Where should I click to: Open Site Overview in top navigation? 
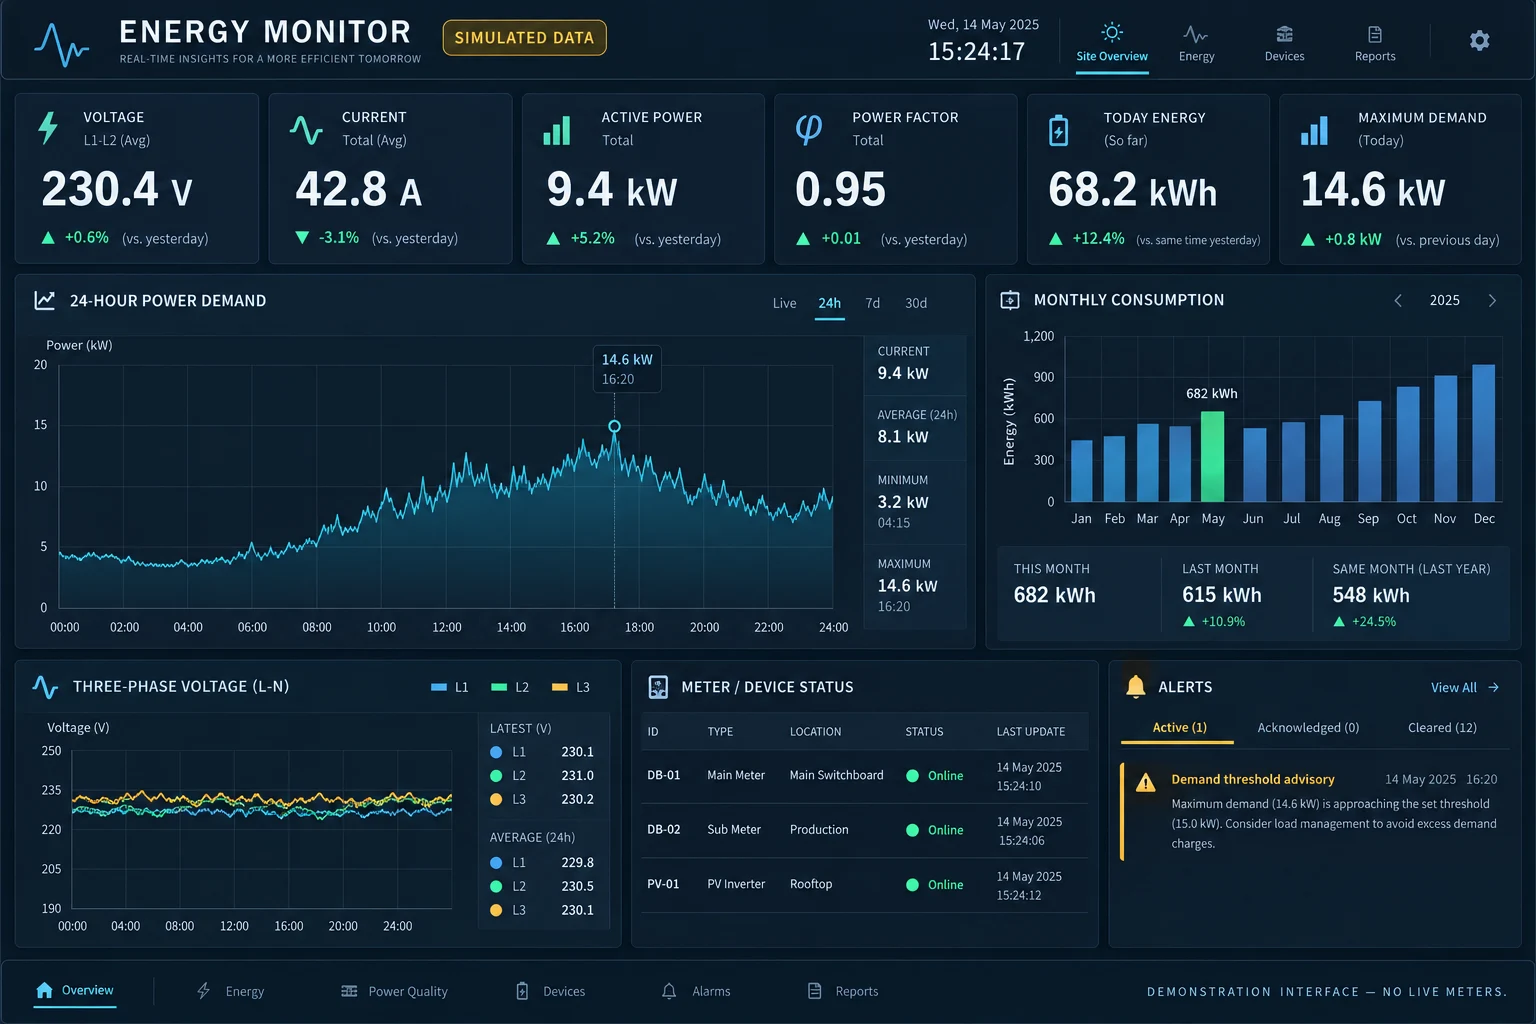point(1112,44)
